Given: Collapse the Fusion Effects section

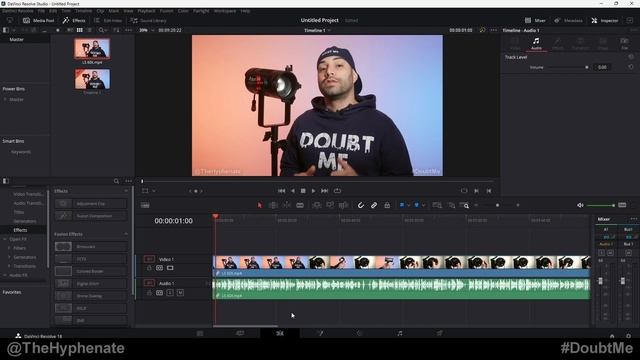Looking at the screenshot, I should 126,234.
